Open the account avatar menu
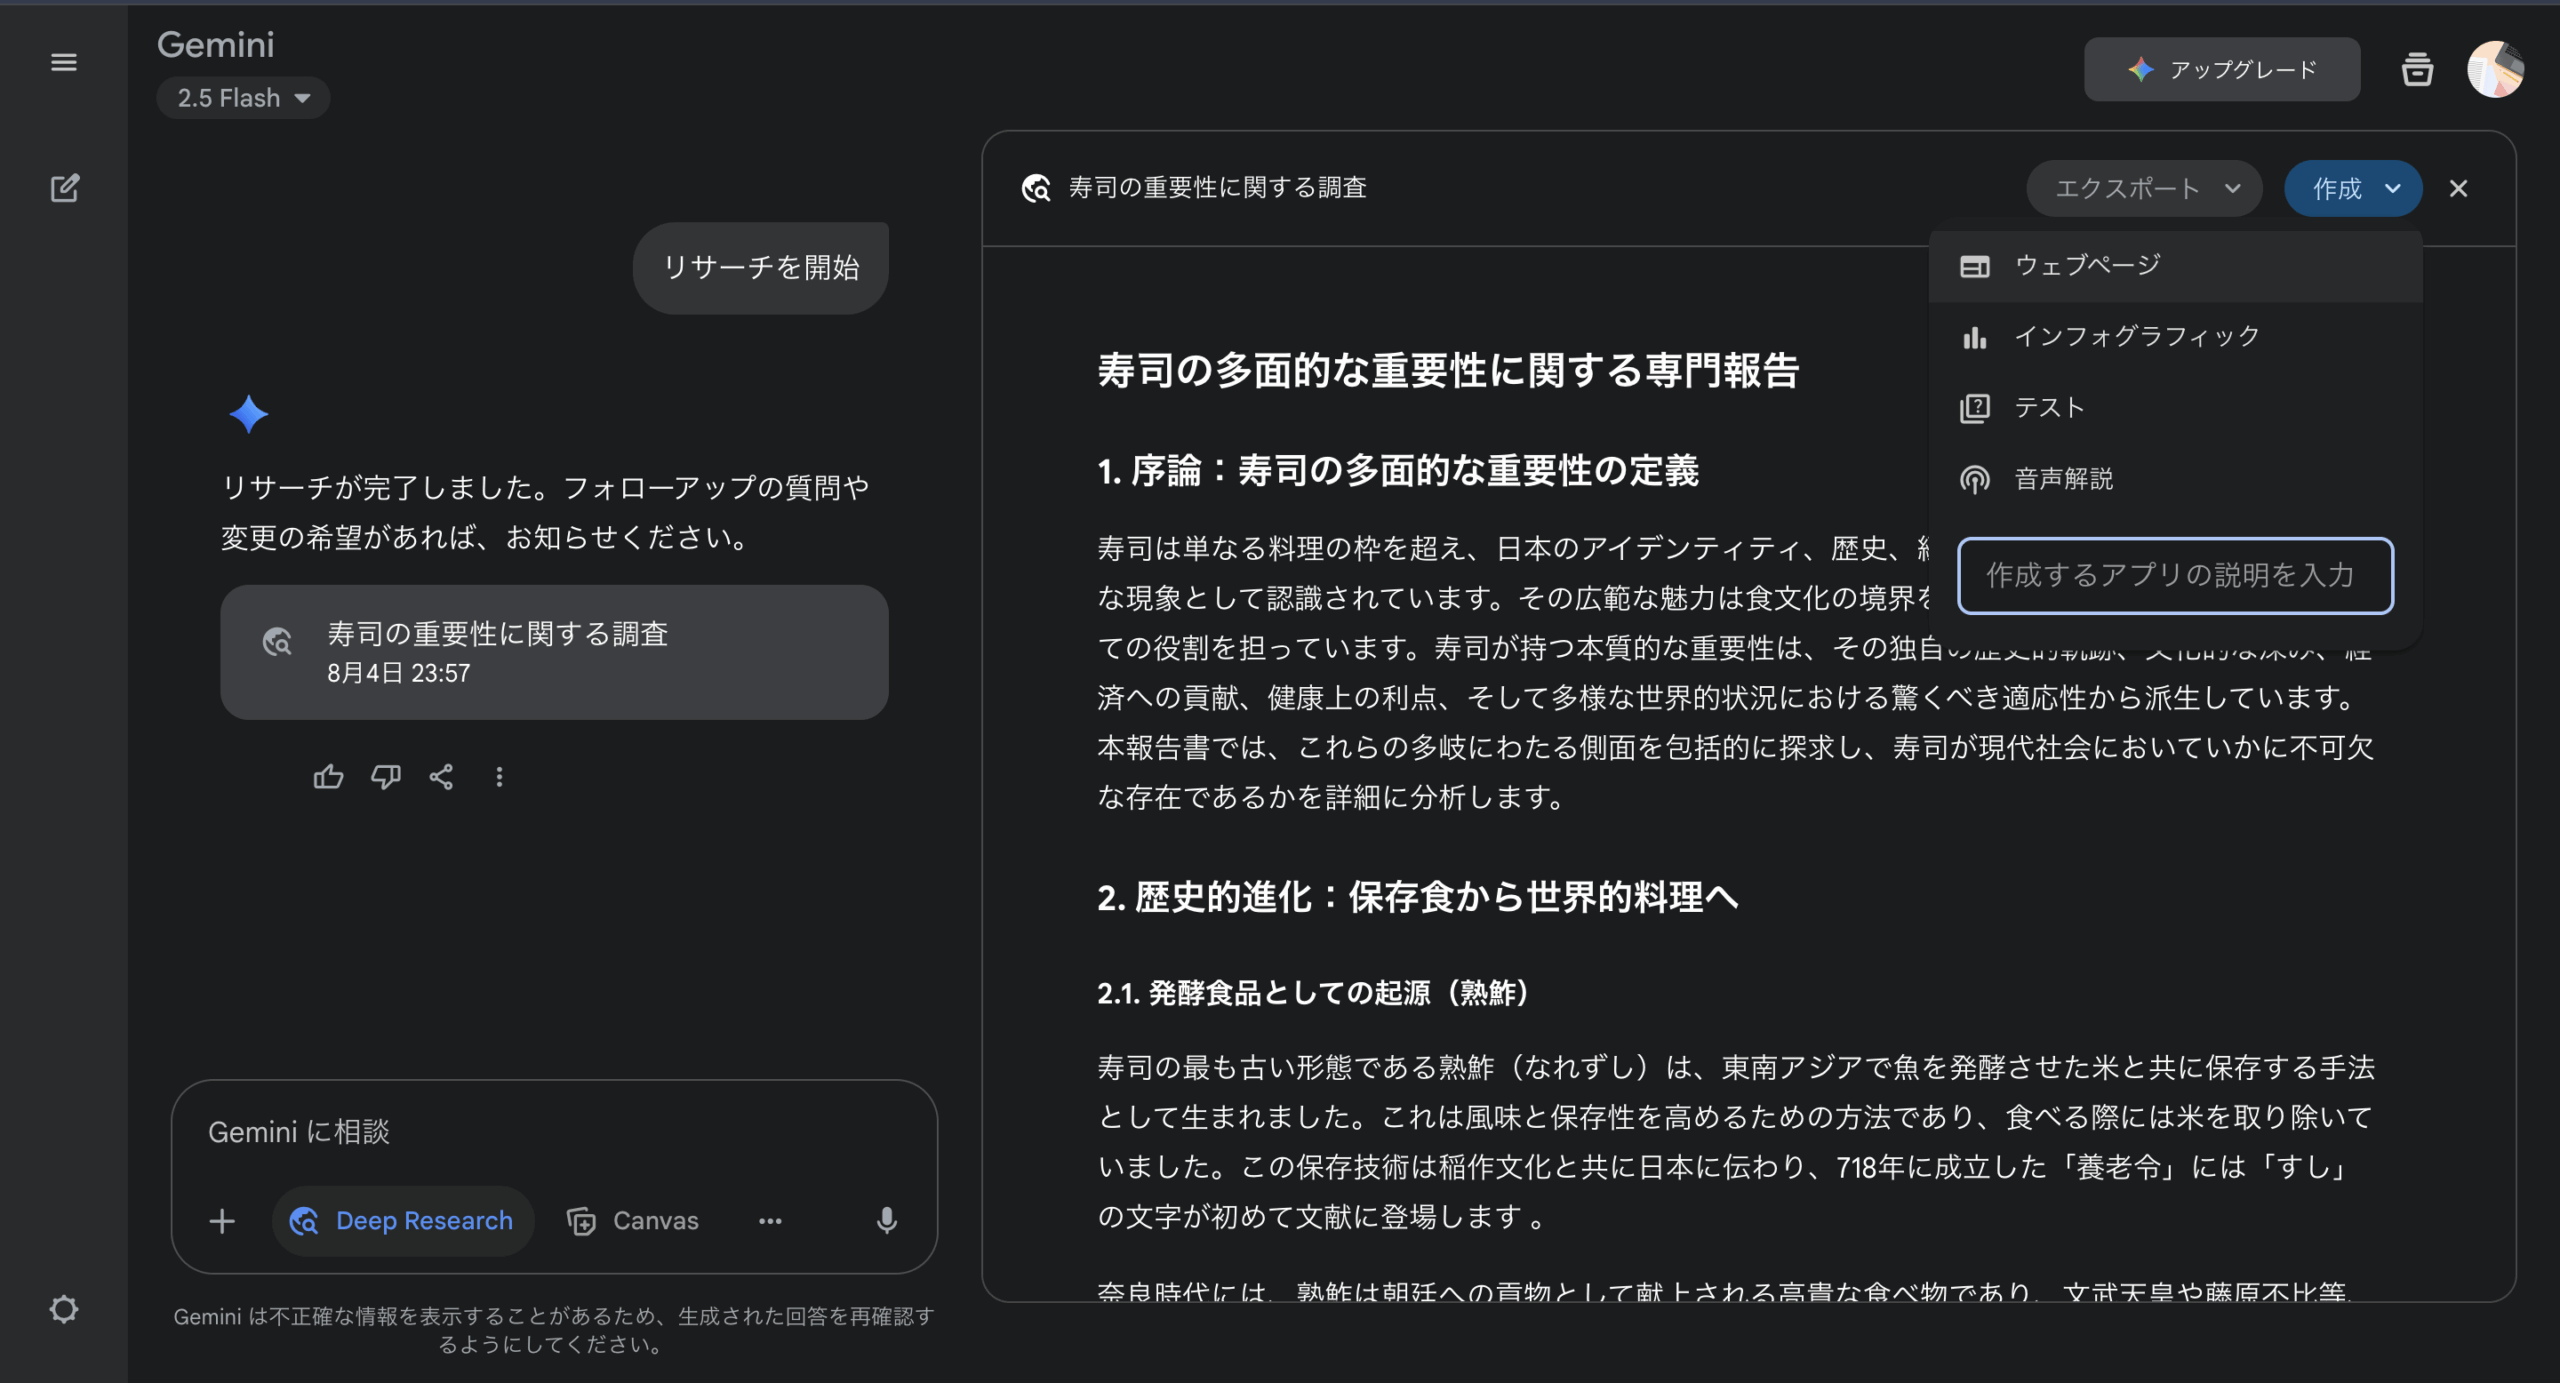 pos(2495,69)
